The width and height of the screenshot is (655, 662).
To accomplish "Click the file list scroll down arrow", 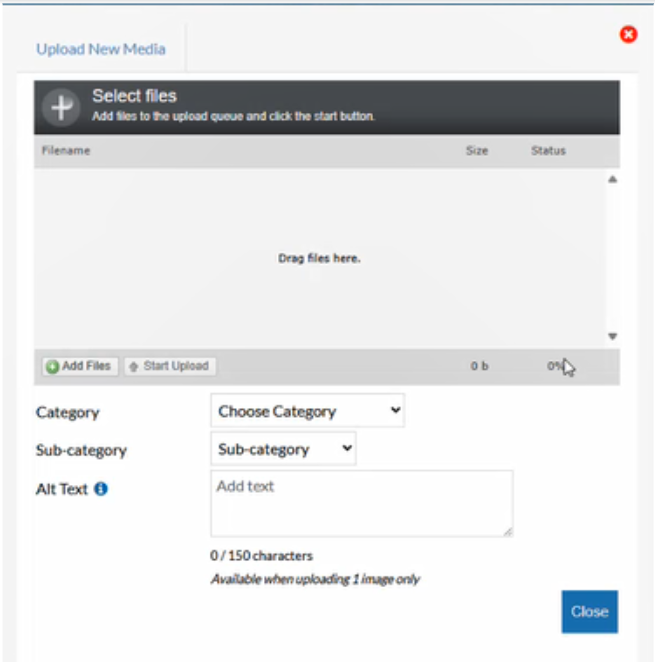I will [612, 337].
